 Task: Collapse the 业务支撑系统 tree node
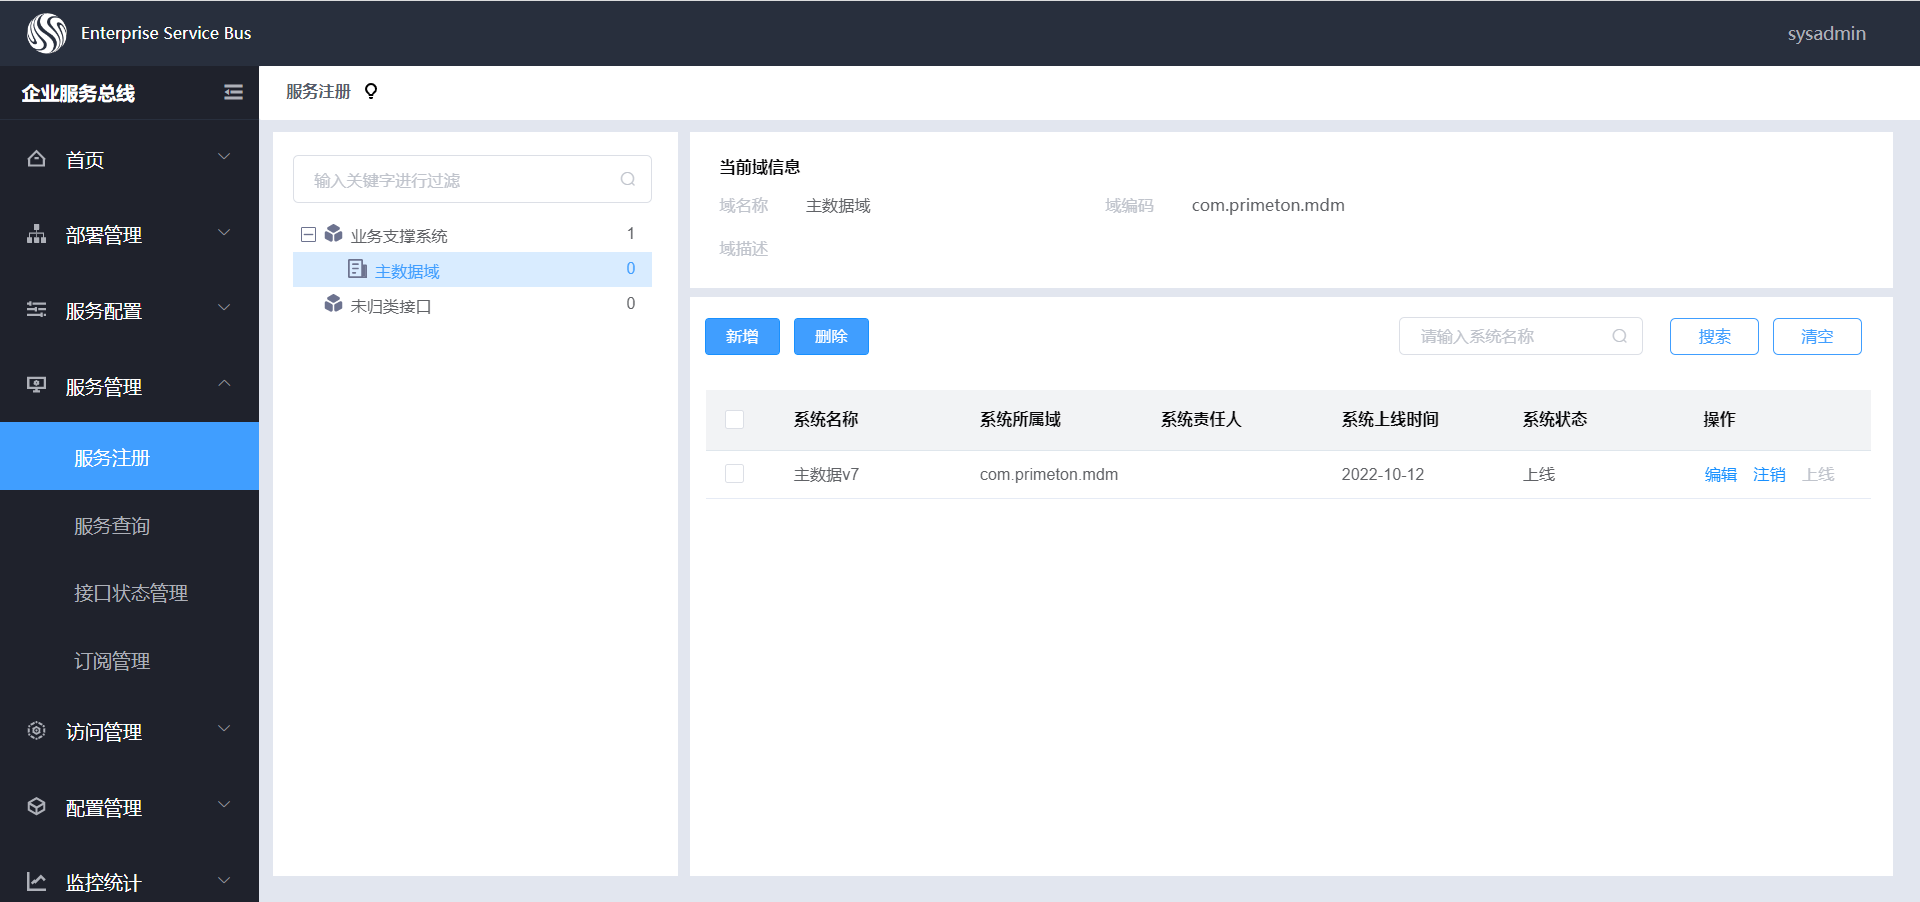pos(308,234)
